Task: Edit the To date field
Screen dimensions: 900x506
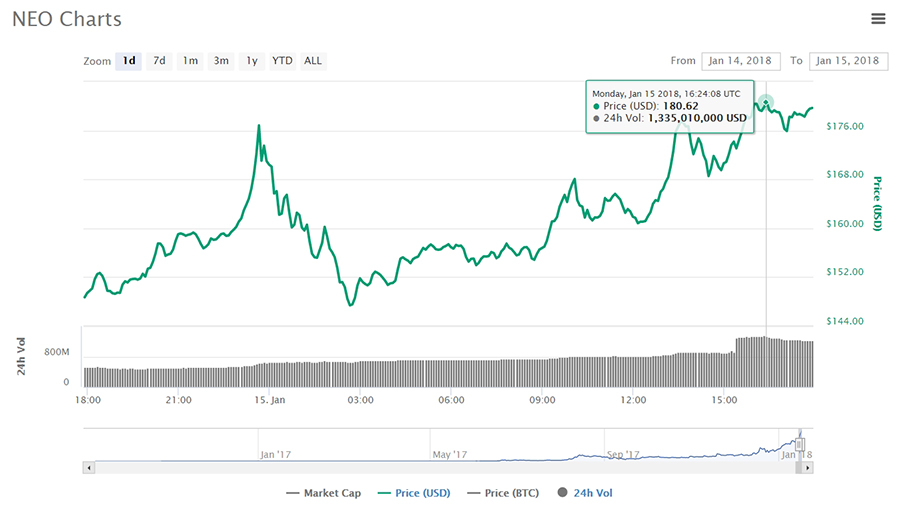Action: tap(848, 61)
